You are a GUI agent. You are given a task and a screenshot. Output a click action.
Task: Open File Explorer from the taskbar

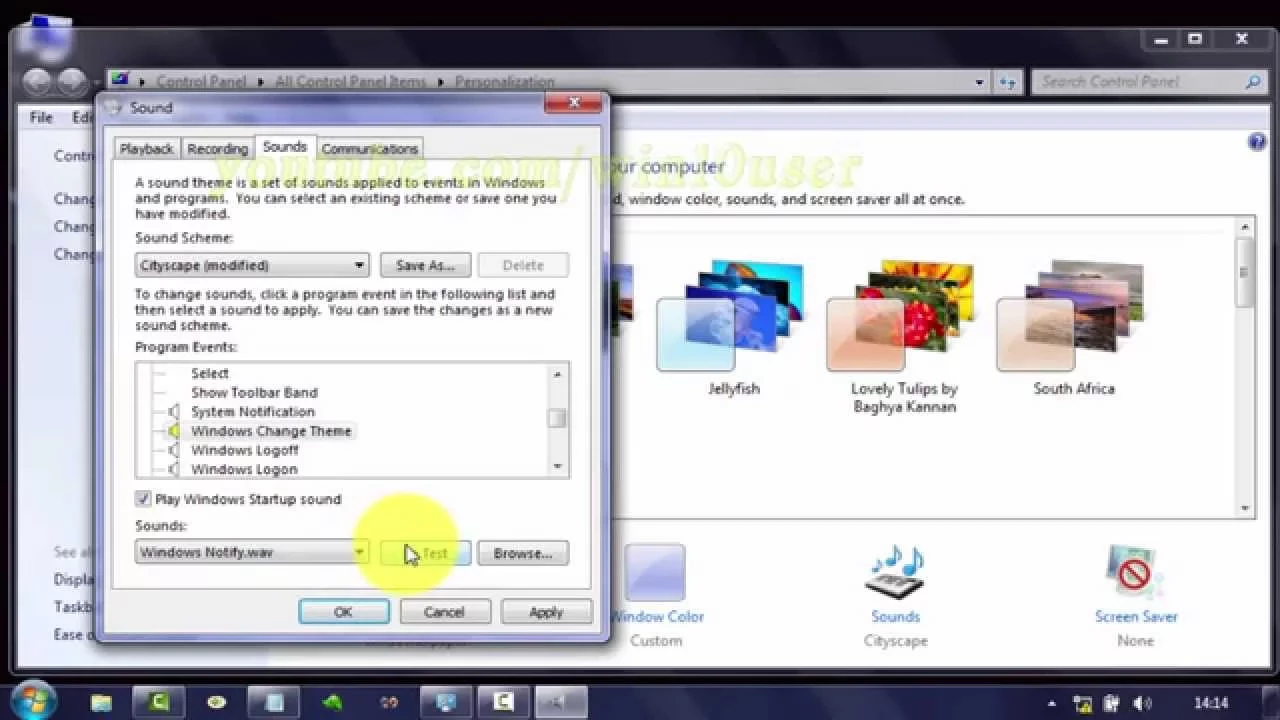tap(101, 703)
